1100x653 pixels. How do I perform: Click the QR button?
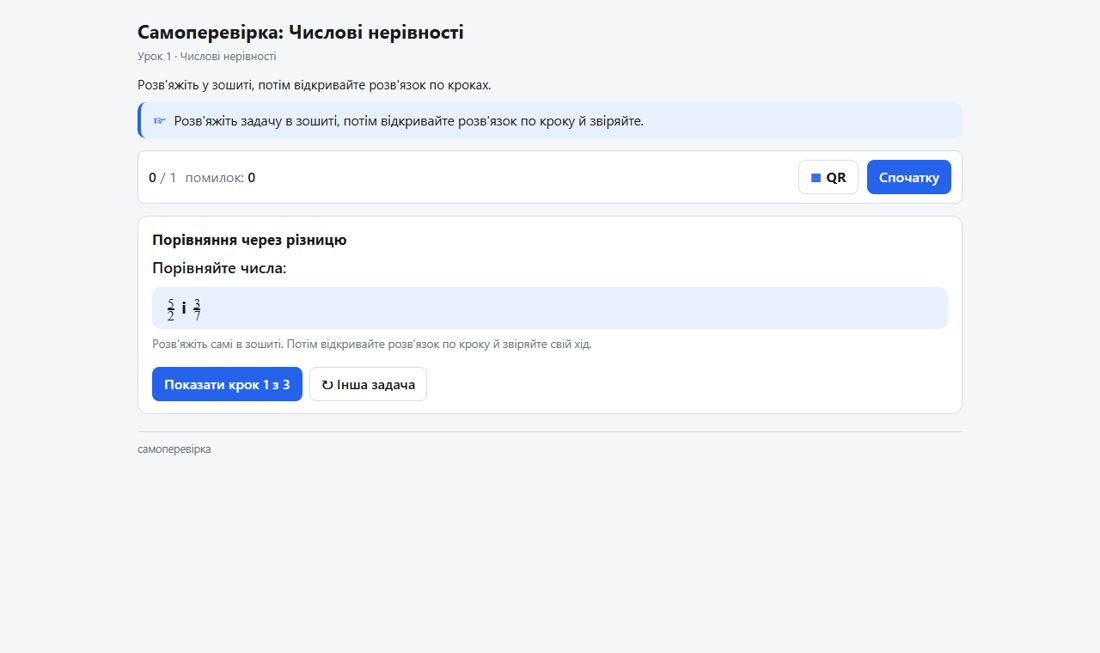(828, 177)
